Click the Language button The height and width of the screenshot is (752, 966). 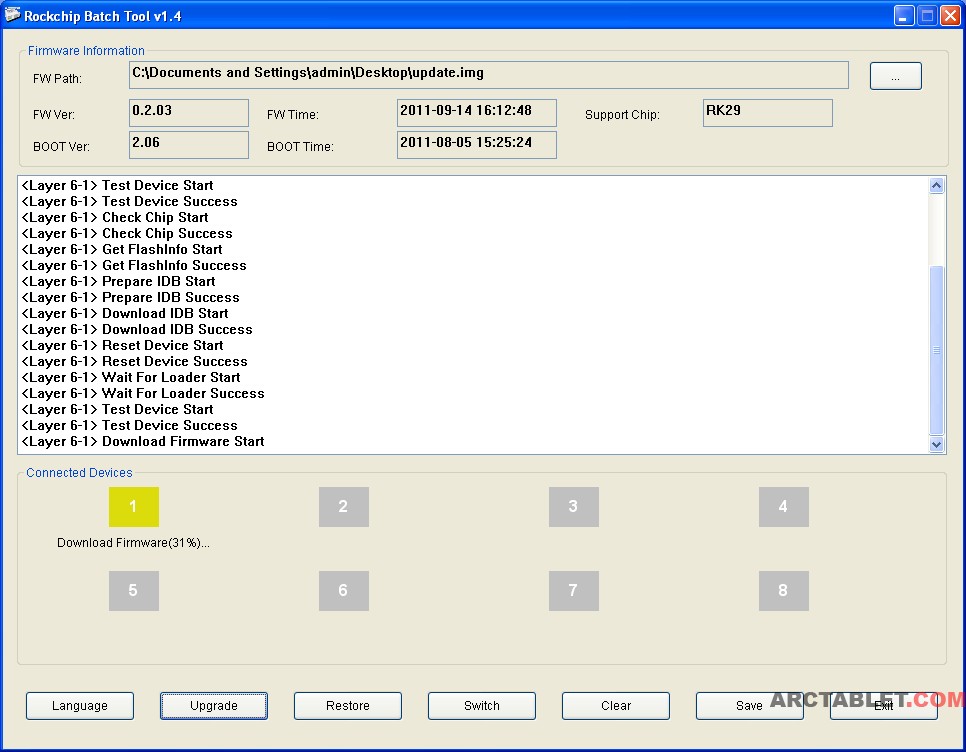click(79, 706)
